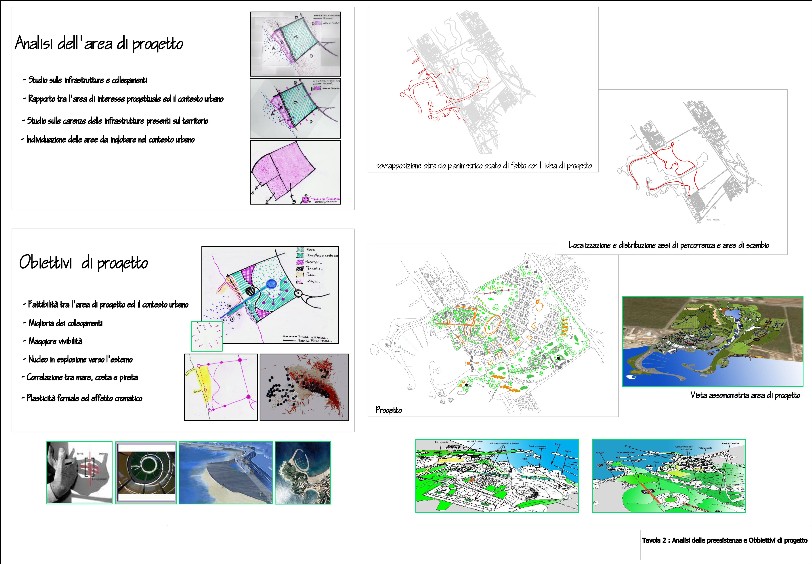Click the heading "Analisi dell'area di progetto"
Image resolution: width=812 pixels, height=564 pixels.
pyautogui.click(x=99, y=43)
